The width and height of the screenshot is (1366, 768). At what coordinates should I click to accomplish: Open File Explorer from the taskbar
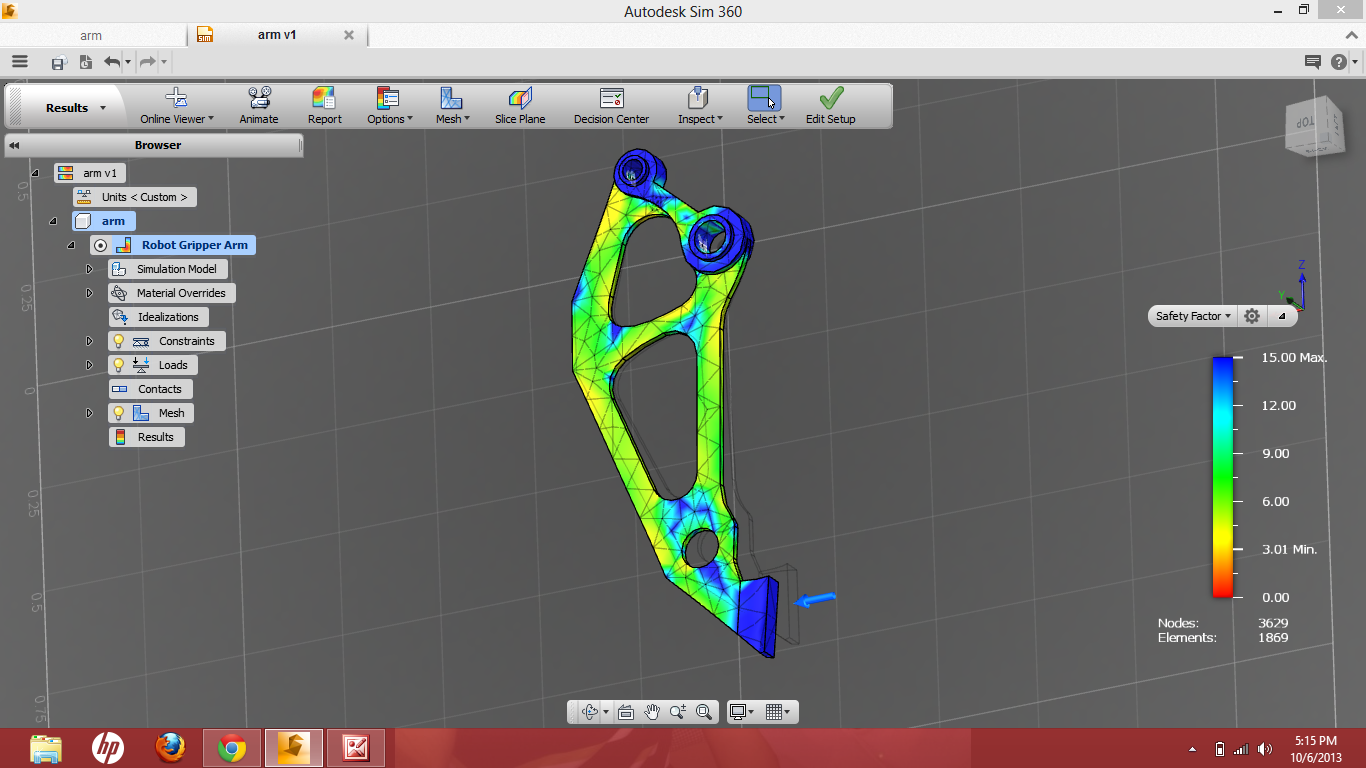click(46, 748)
